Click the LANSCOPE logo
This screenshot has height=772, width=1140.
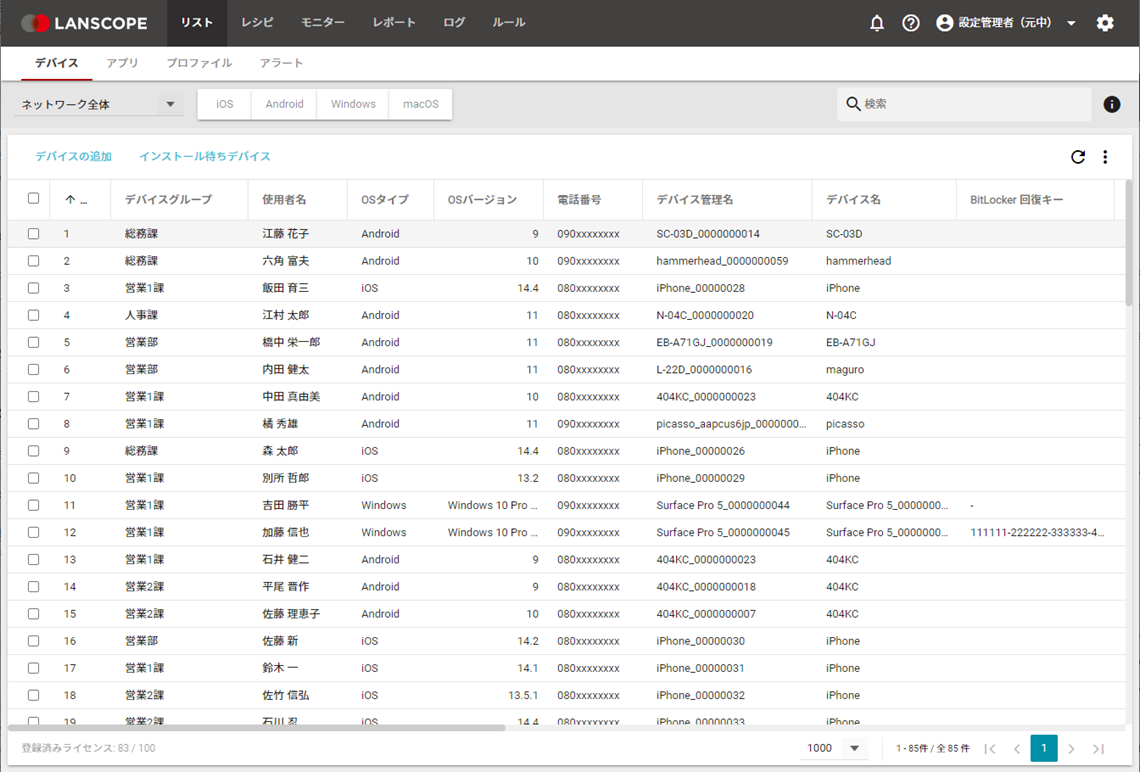click(84, 23)
